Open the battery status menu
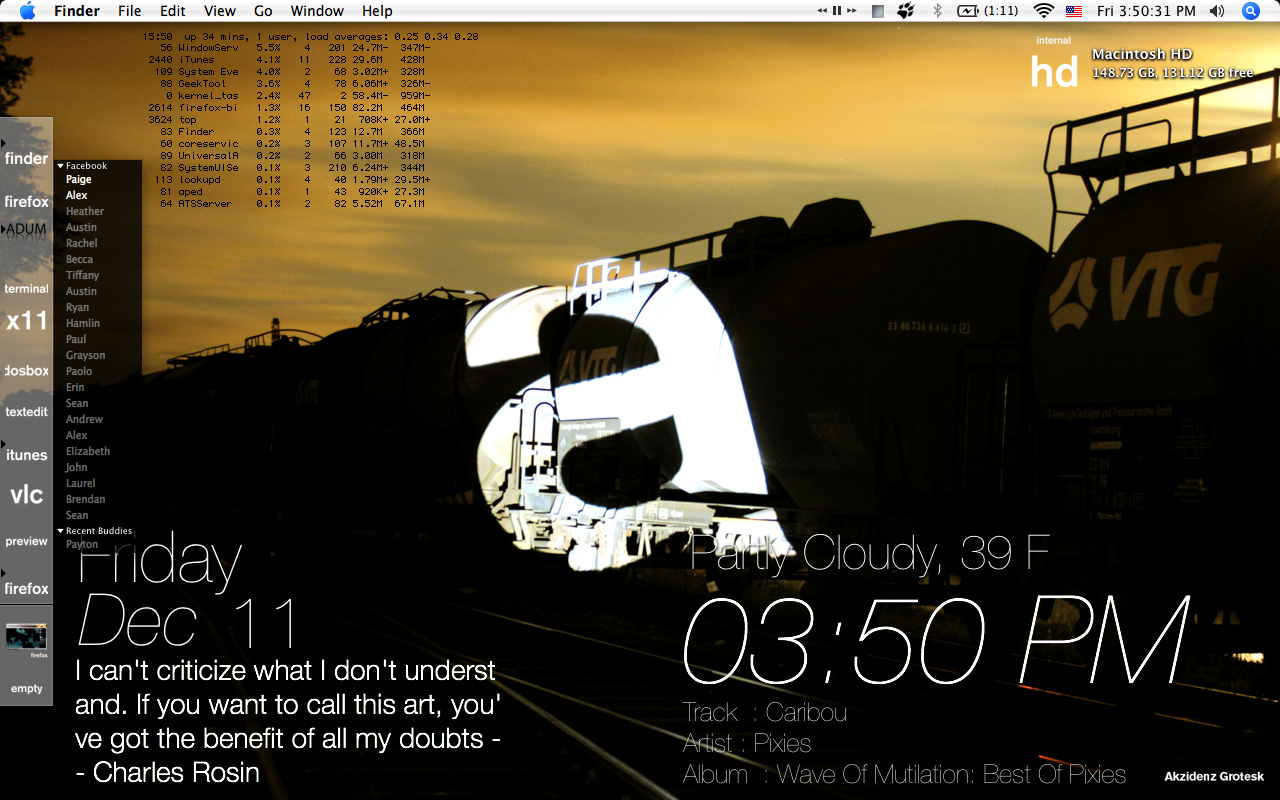The height and width of the screenshot is (800, 1280). [988, 11]
